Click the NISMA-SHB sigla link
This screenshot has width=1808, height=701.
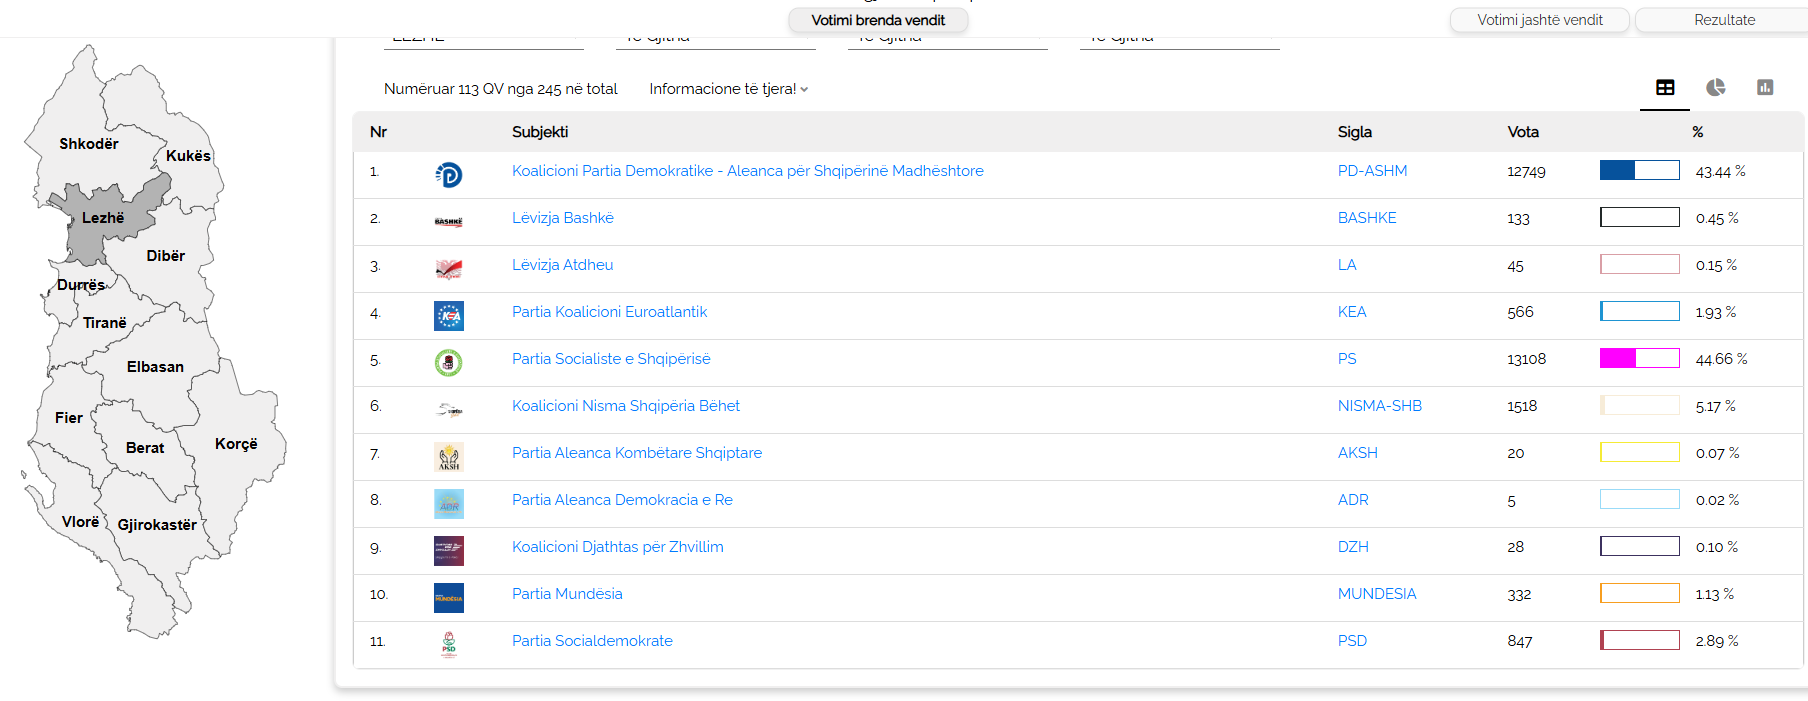click(1379, 406)
